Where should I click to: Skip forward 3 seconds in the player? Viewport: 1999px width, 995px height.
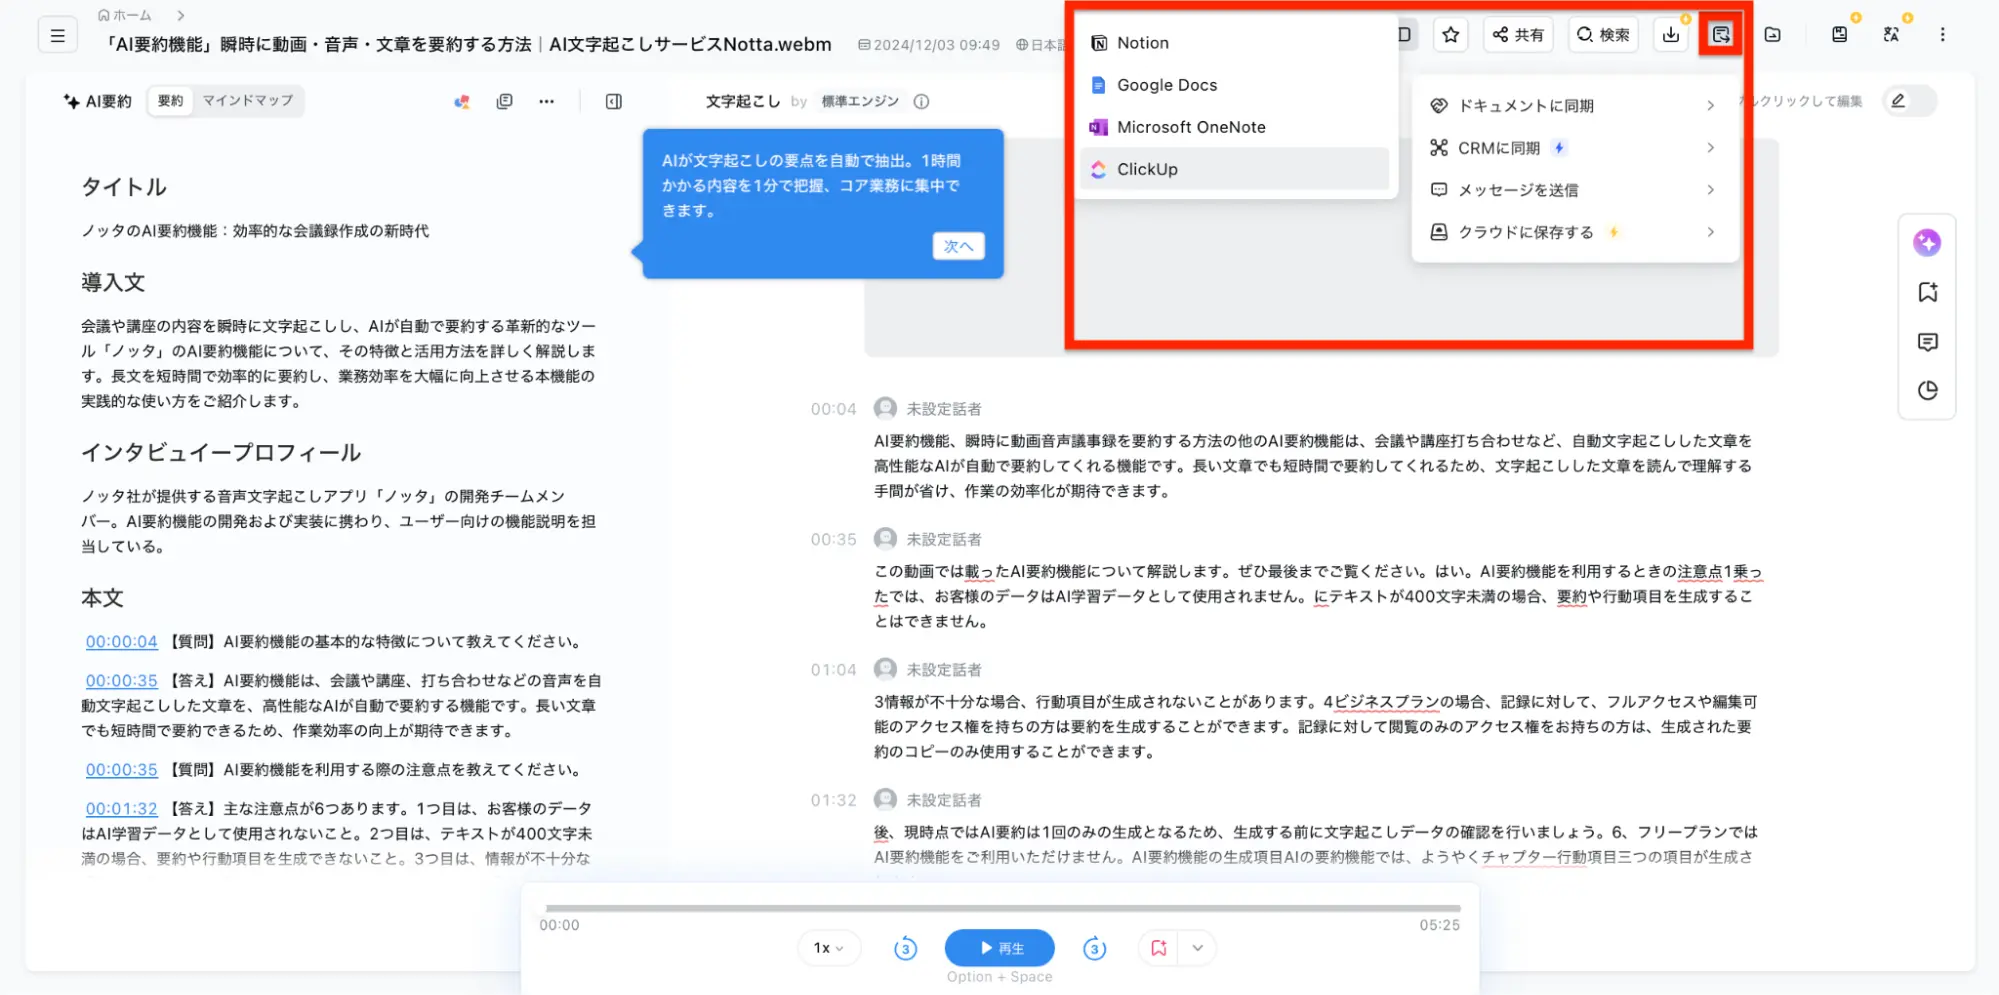[1094, 948]
